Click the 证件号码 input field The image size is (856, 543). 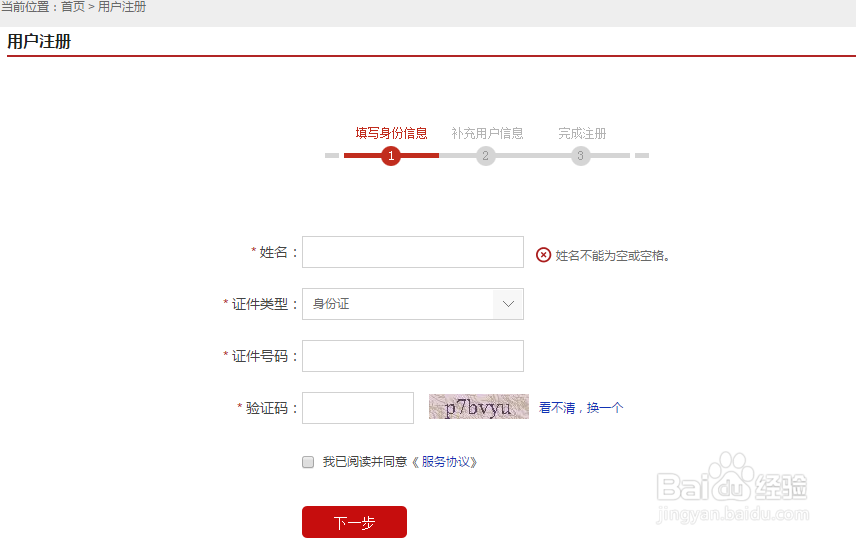[413, 356]
